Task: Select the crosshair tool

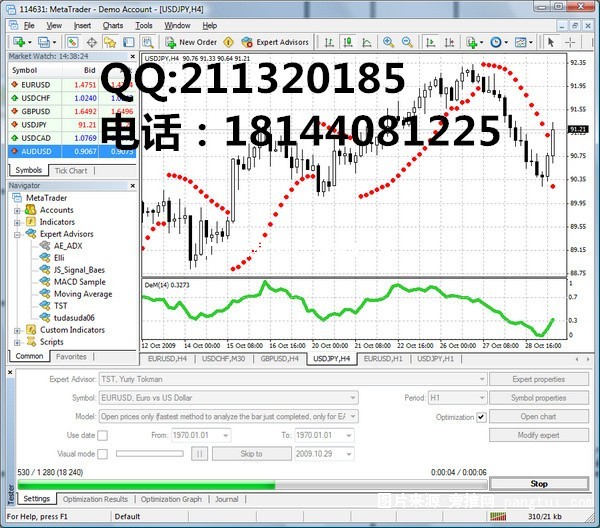Action: click(x=570, y=42)
